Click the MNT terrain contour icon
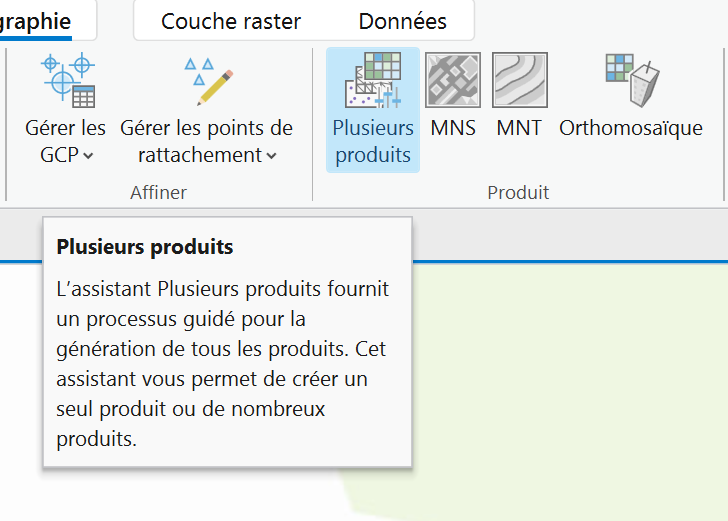This screenshot has width=728, height=521. coord(519,80)
